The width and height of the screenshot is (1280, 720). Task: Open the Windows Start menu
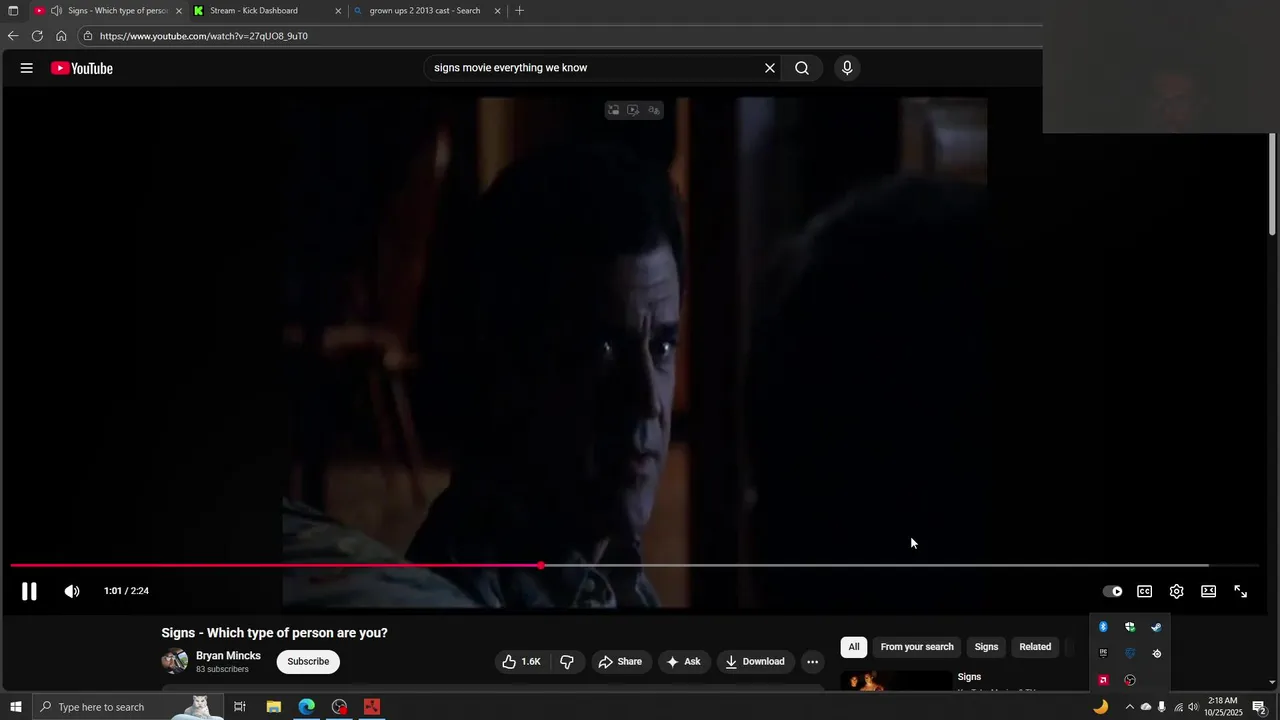[15, 707]
